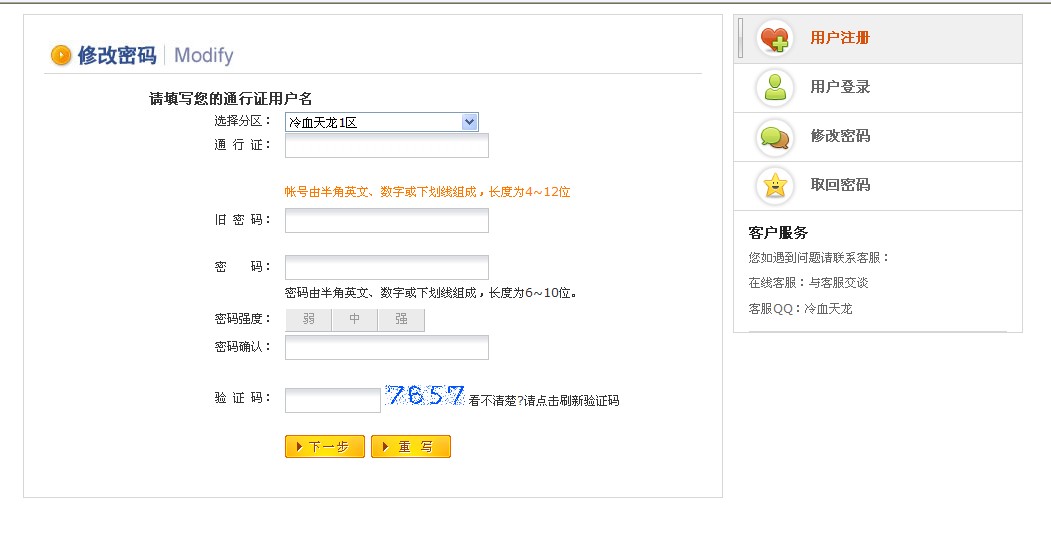Click the star icon for 取回密码

point(774,185)
